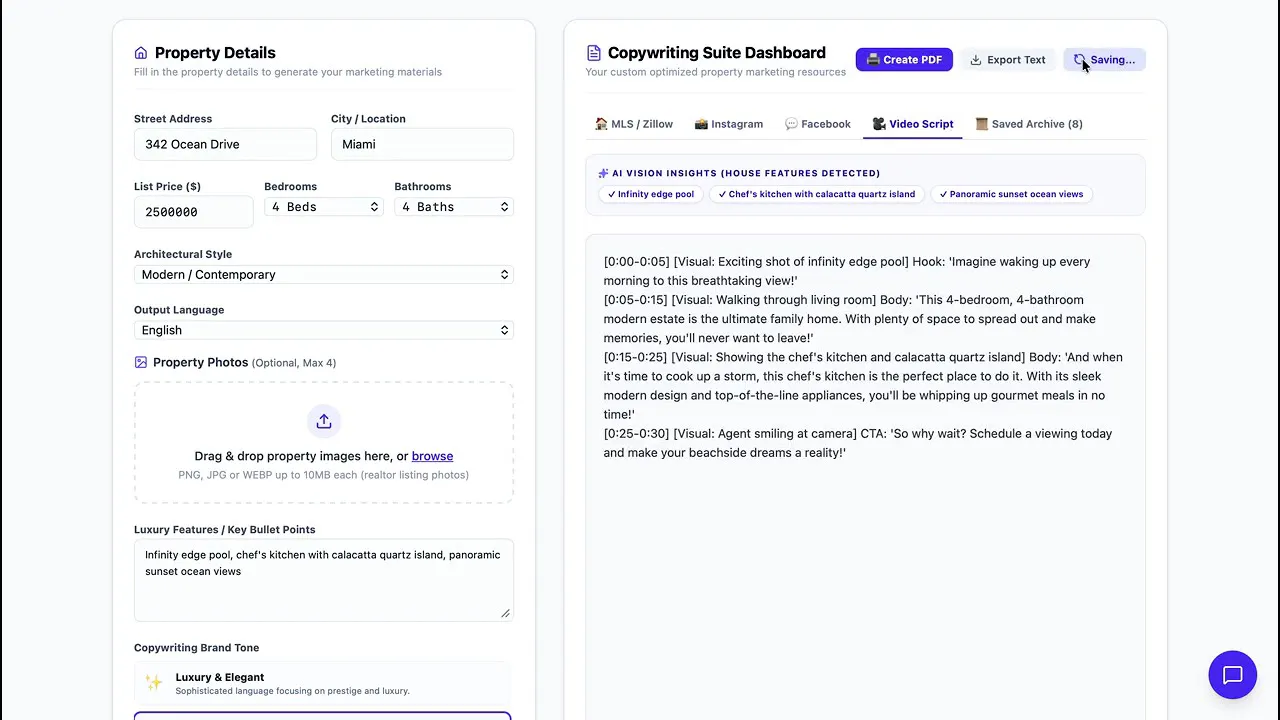Screen dimensions: 1280x720
Task: Click the browse link in the dropzone
Action: (432, 456)
